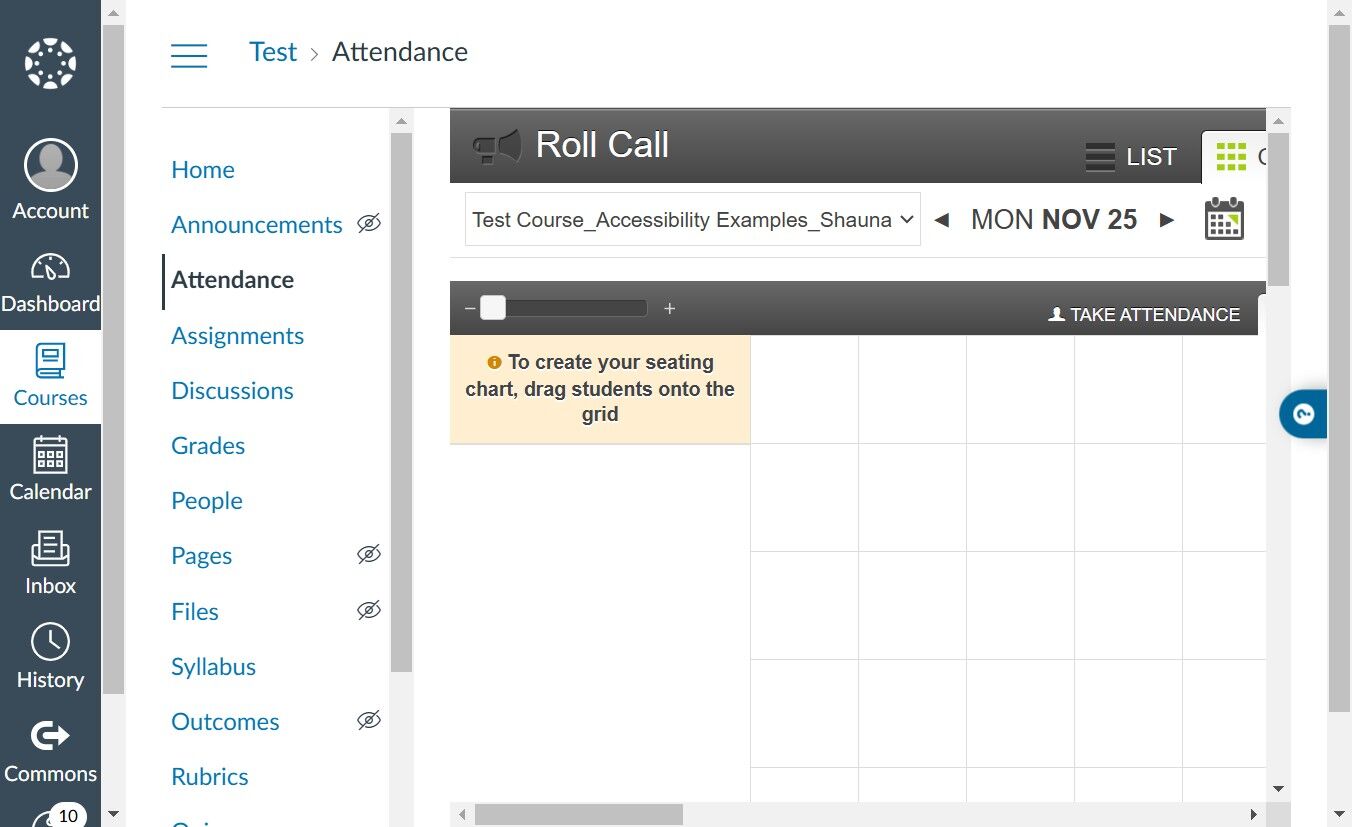
Task: Open the History clock icon
Action: click(x=50, y=642)
